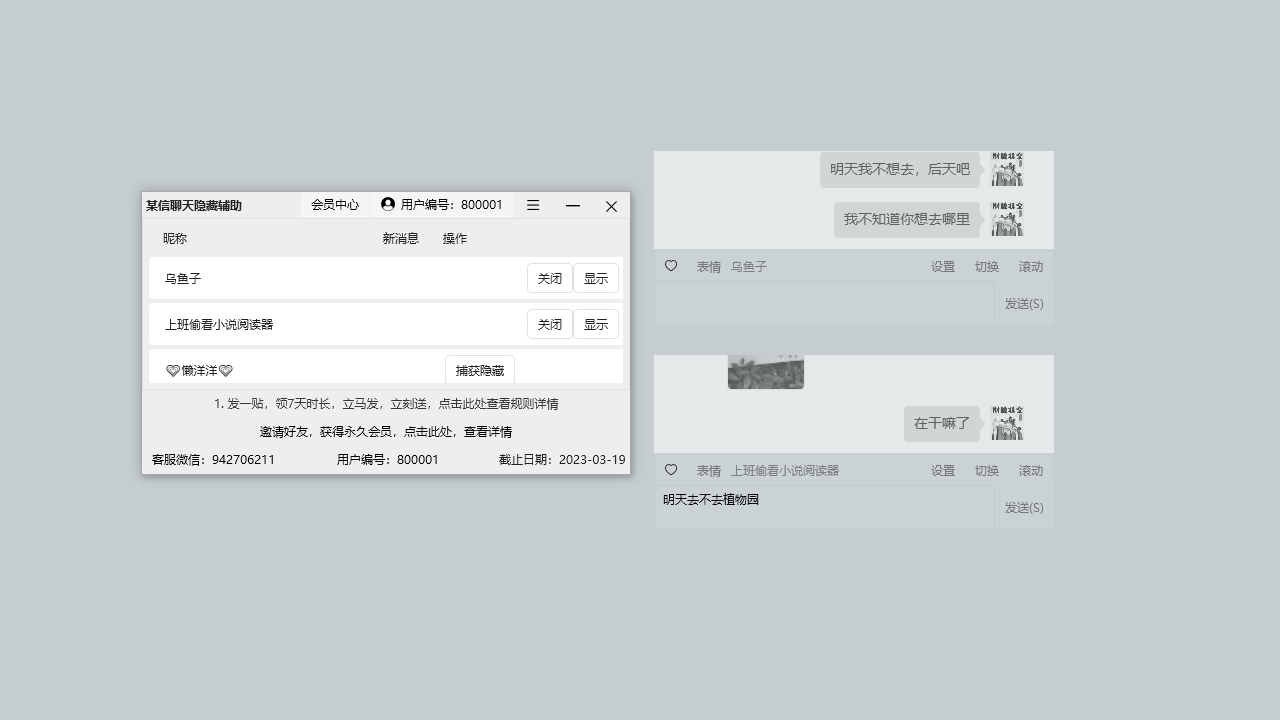This screenshot has width=1280, height=720.
Task: Click the avatar beside 明天我不想去，后天吧 message
Action: tap(1007, 169)
